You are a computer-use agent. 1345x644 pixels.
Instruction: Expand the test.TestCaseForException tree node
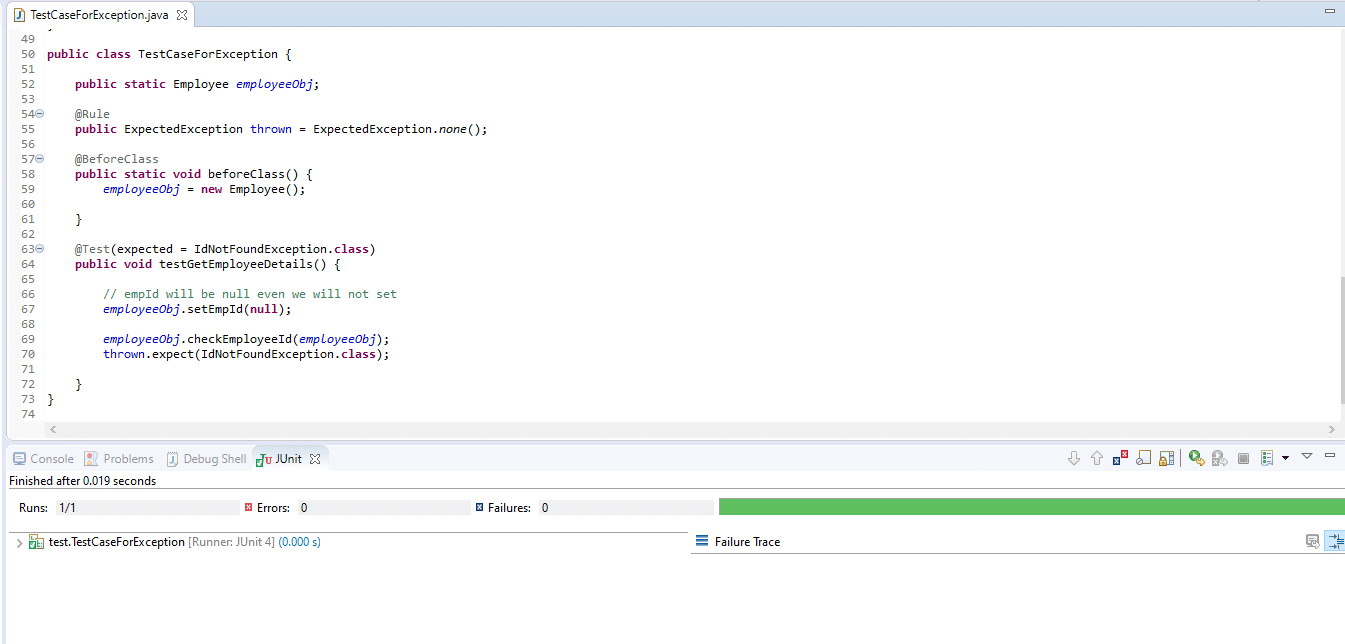(x=19, y=542)
